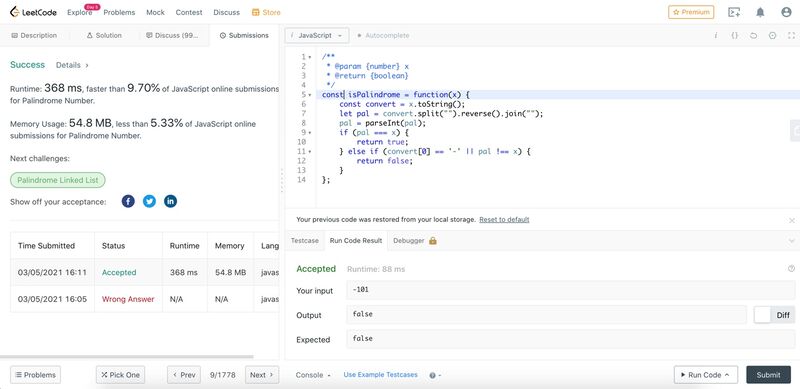Image resolution: width=800 pixels, height=389 pixels.
Task: Open the Description tab
Action: [34, 35]
